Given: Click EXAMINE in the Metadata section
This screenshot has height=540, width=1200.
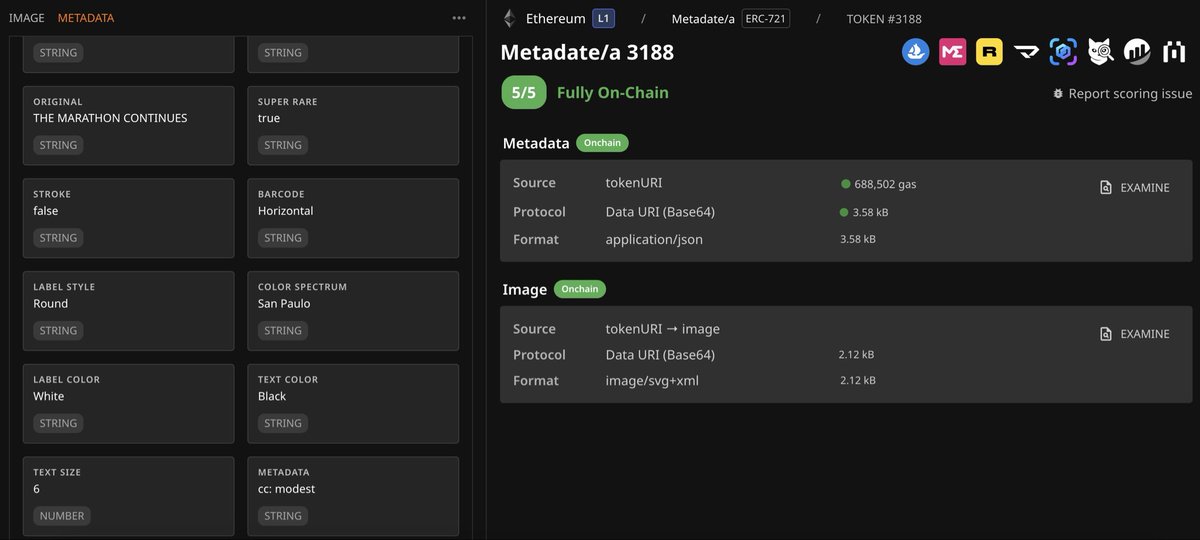Looking at the screenshot, I should click(1144, 188).
